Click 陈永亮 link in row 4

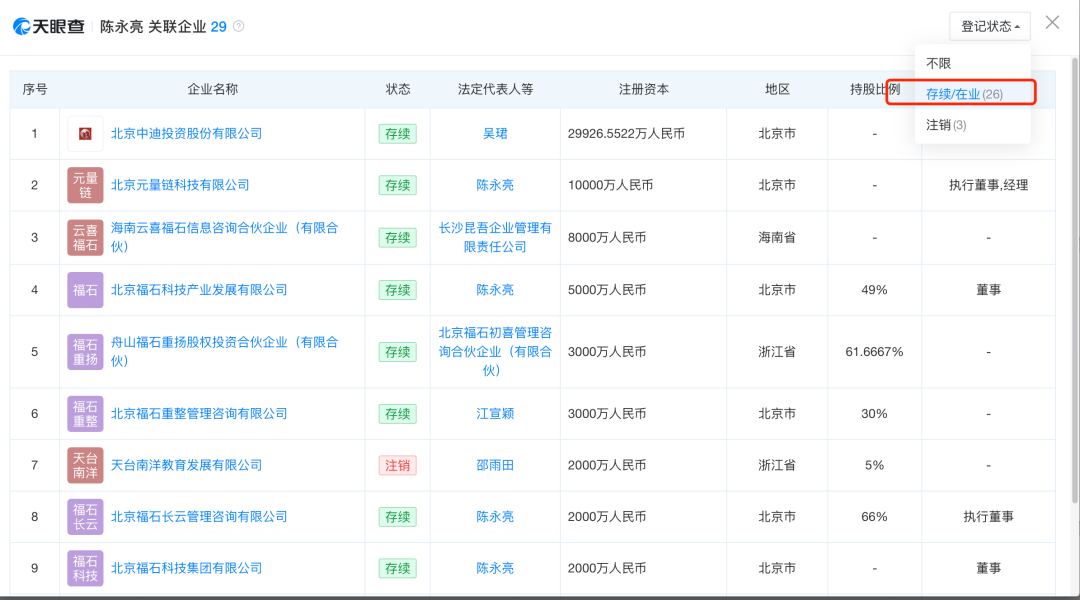(495, 289)
